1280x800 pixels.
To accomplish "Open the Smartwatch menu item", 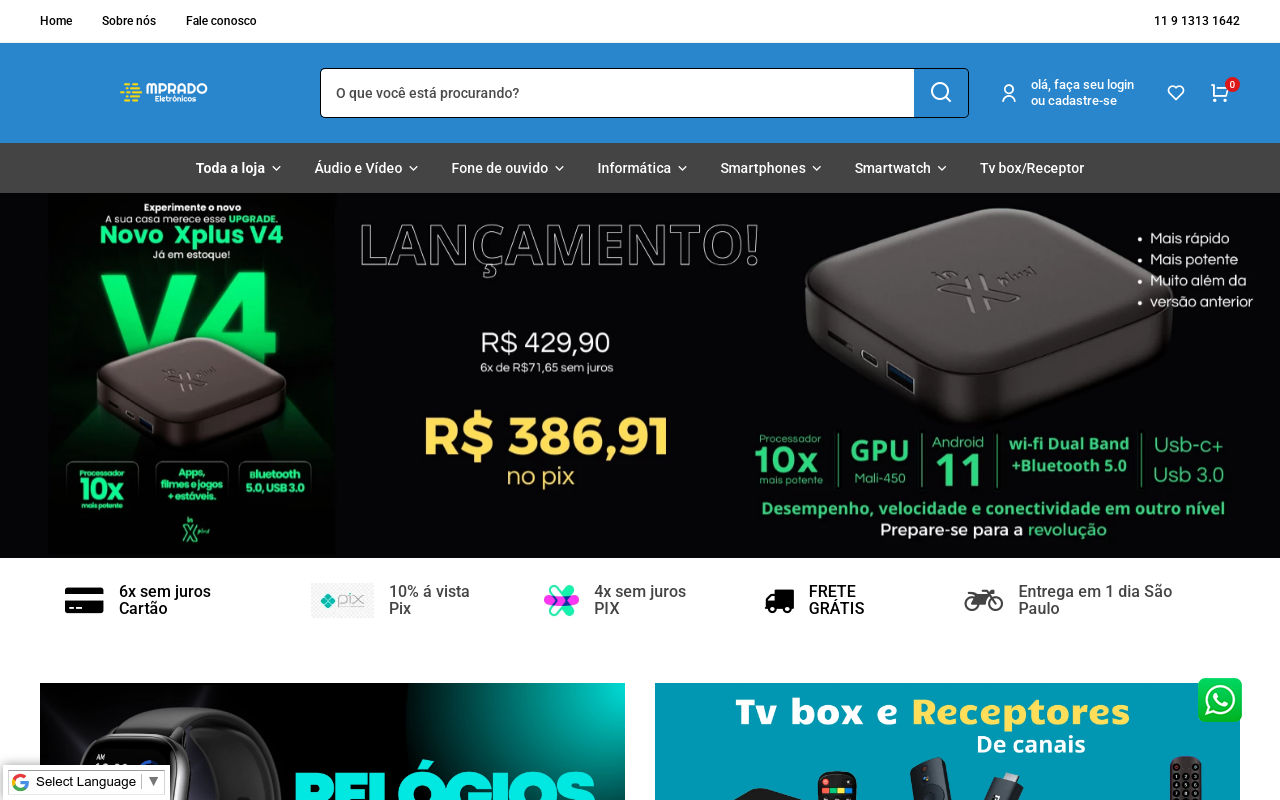I will 900,168.
